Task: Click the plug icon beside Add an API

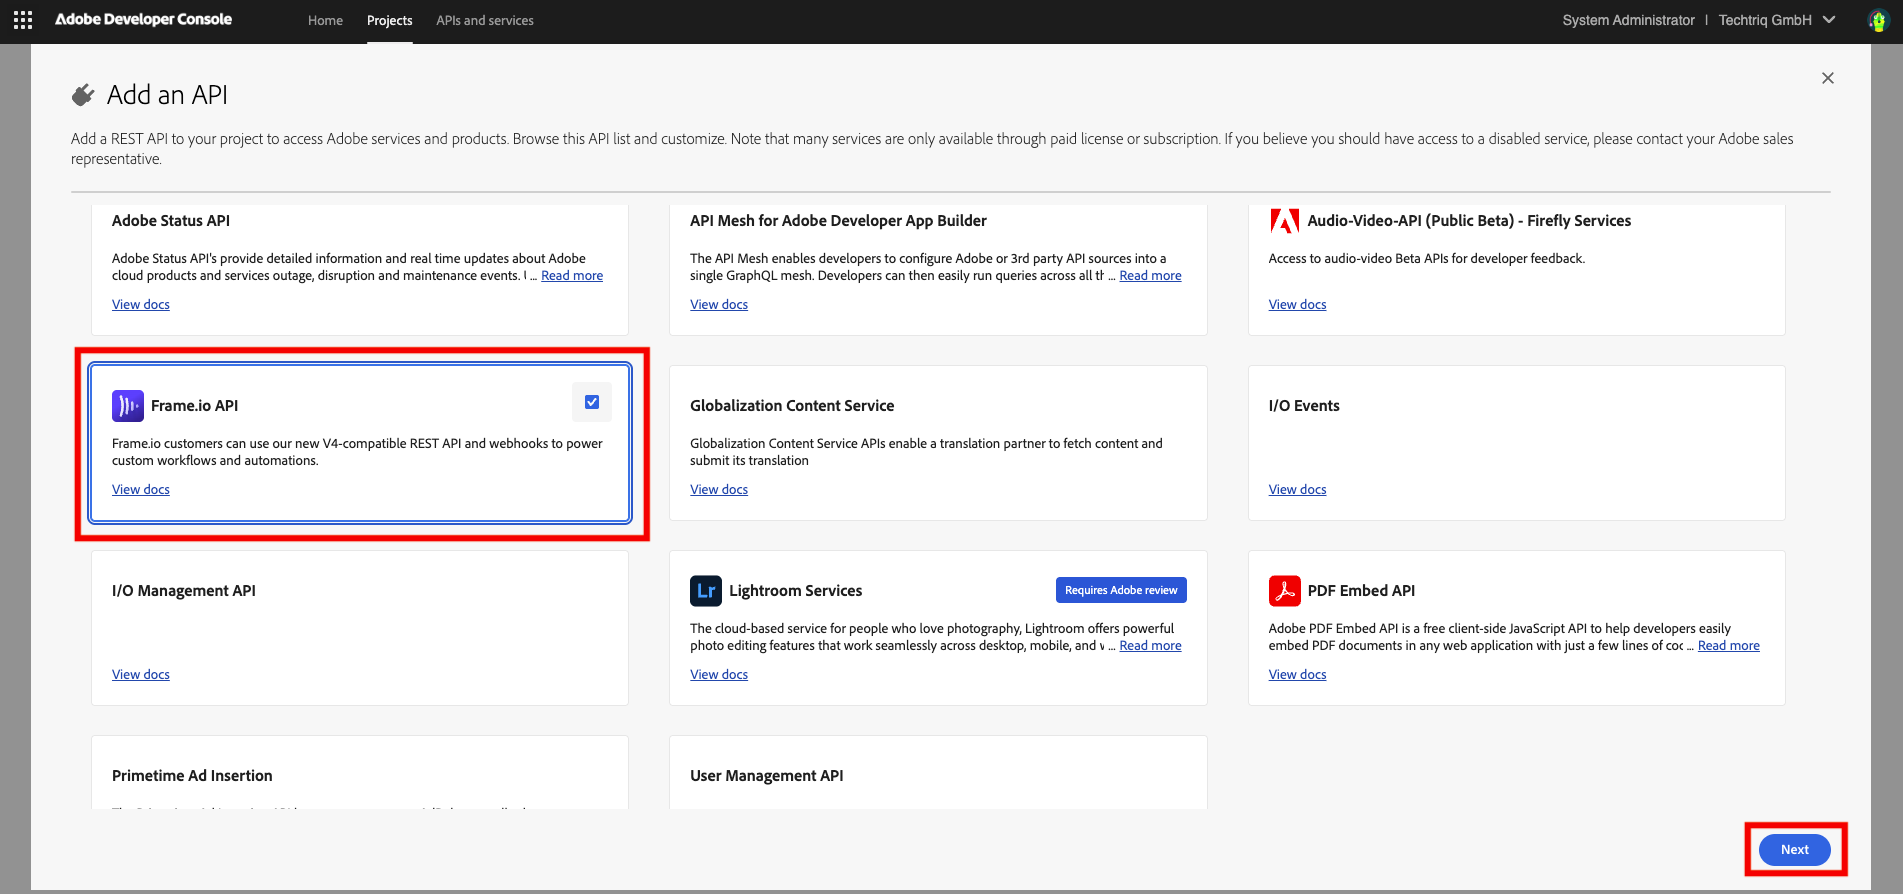Action: (x=84, y=95)
